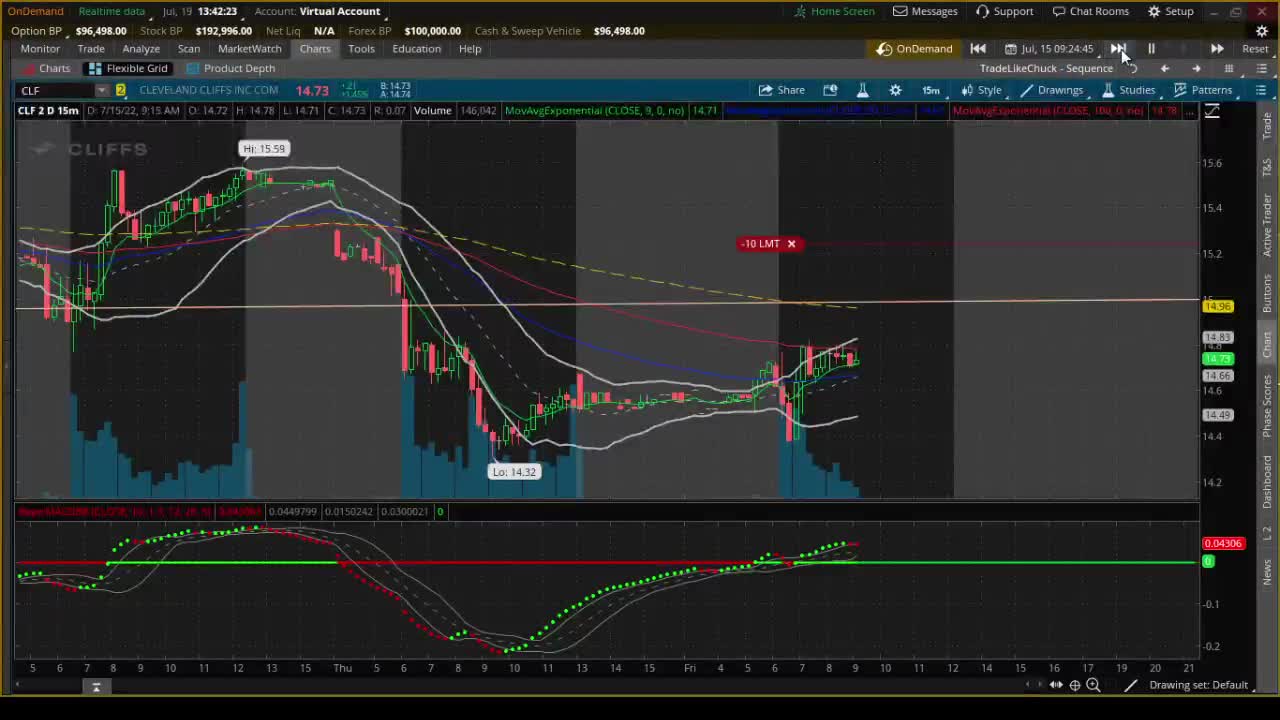Image resolution: width=1280 pixels, height=720 pixels.
Task: Switch to the Monitor tab
Action: point(40,48)
